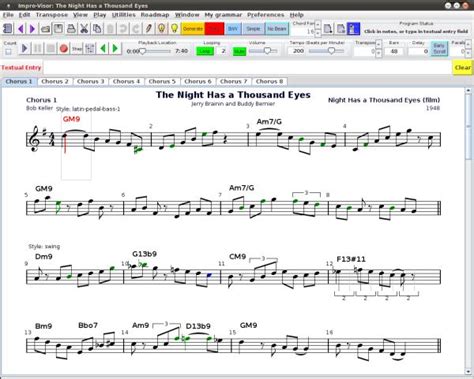
Task: Decrease Chord Font size with down arrow
Action: (318, 33)
